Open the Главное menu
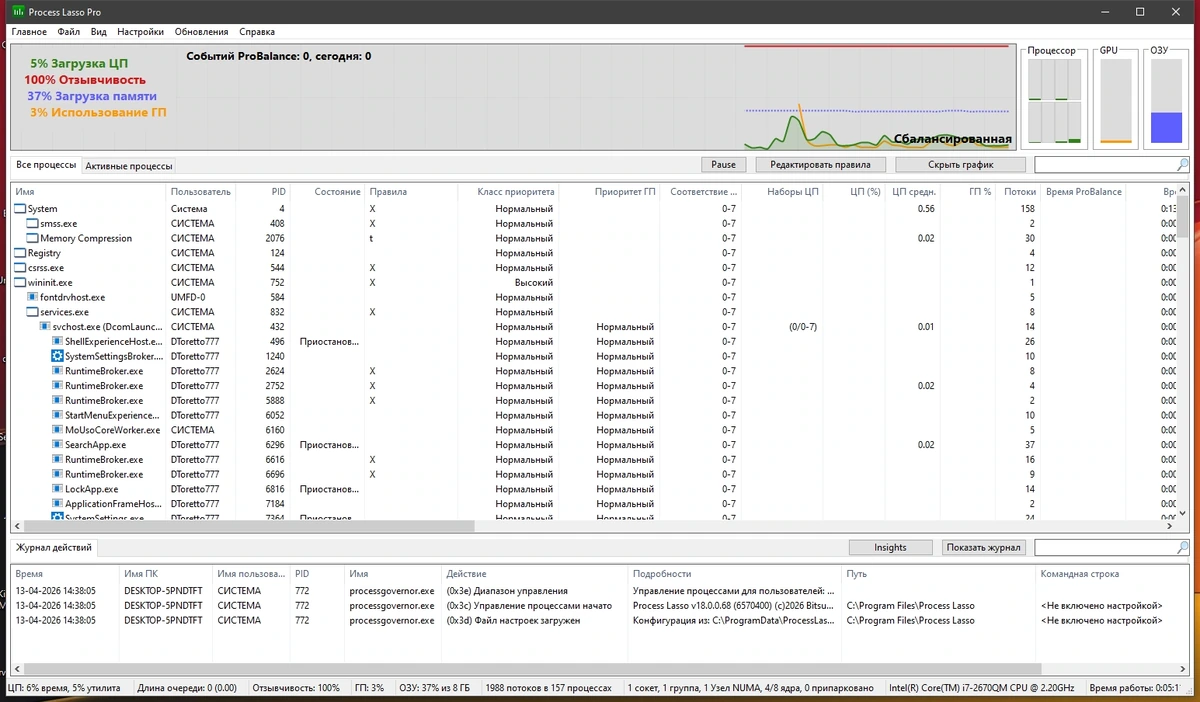Screen dimensions: 1200x702 click(x=30, y=32)
